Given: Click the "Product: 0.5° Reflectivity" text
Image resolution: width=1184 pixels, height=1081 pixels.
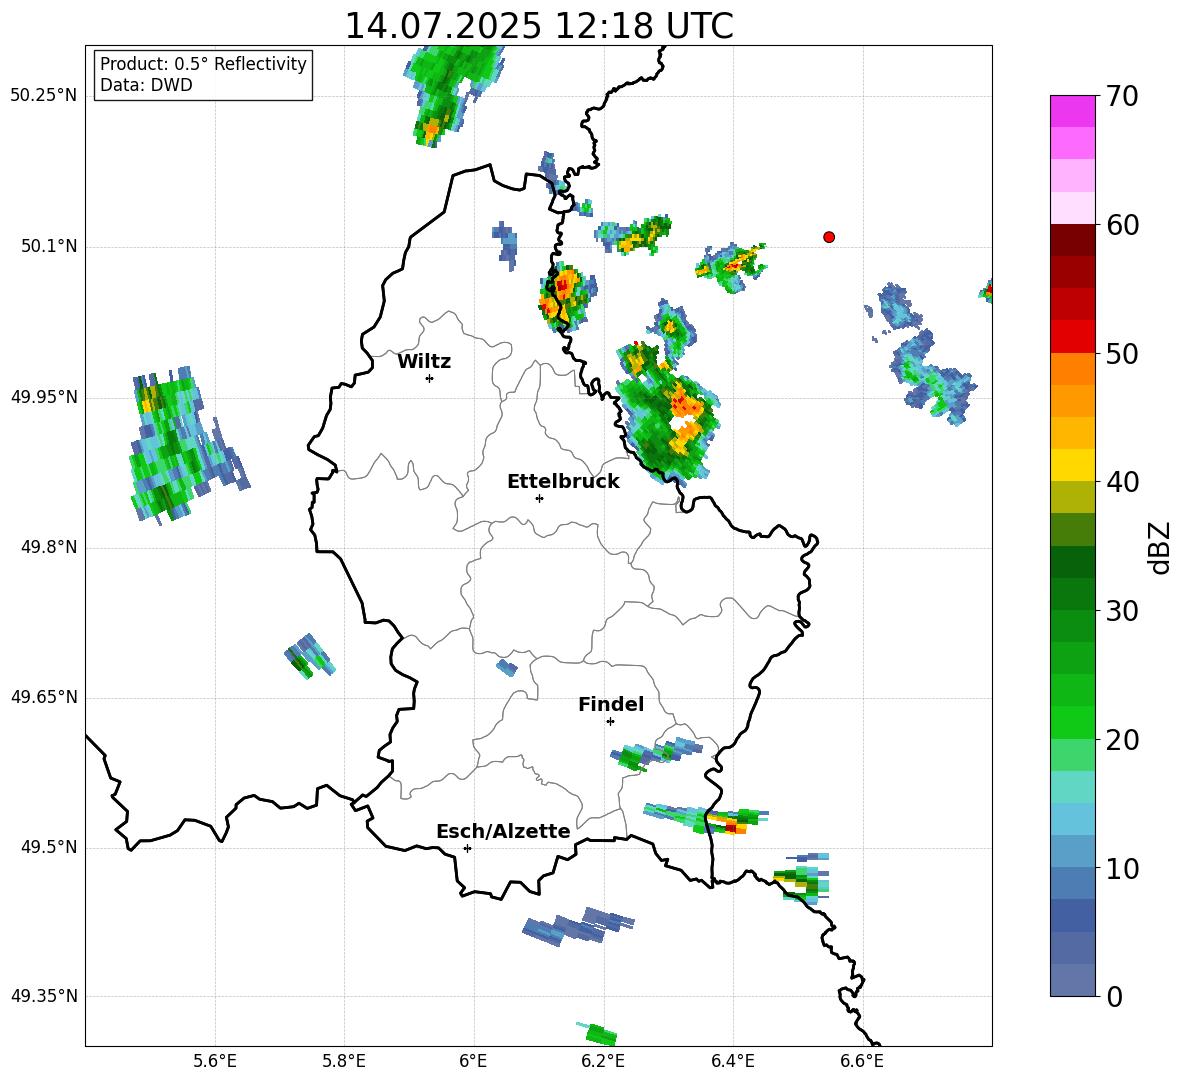Looking at the screenshot, I should pyautogui.click(x=203, y=64).
